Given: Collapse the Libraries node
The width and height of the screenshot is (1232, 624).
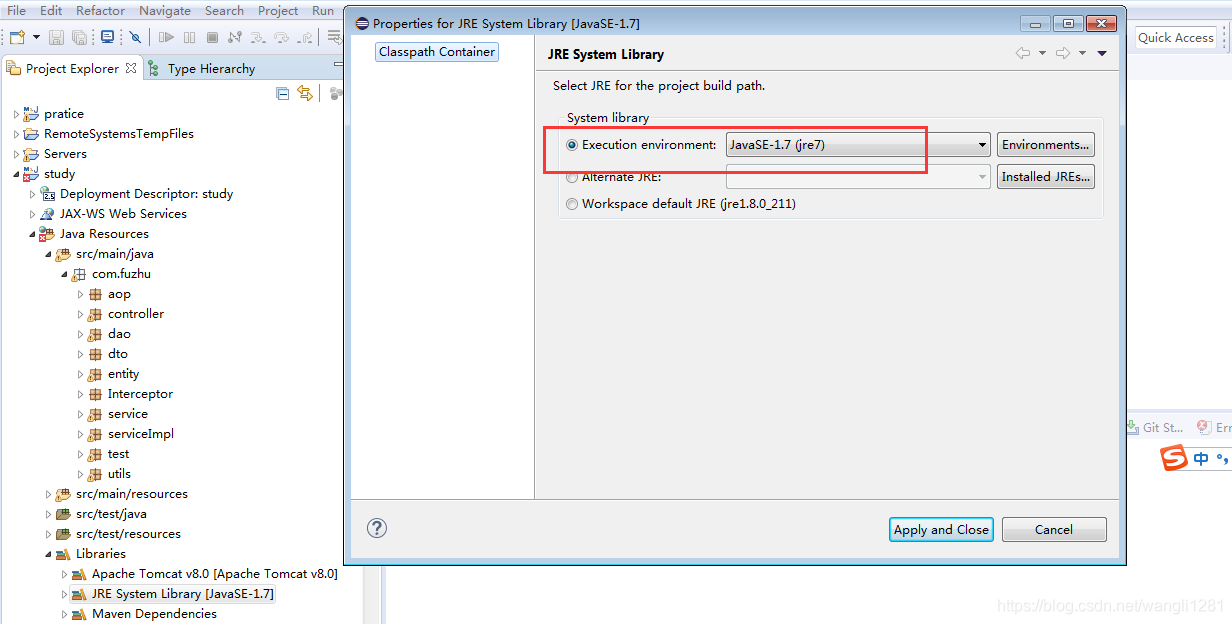Looking at the screenshot, I should tap(48, 554).
